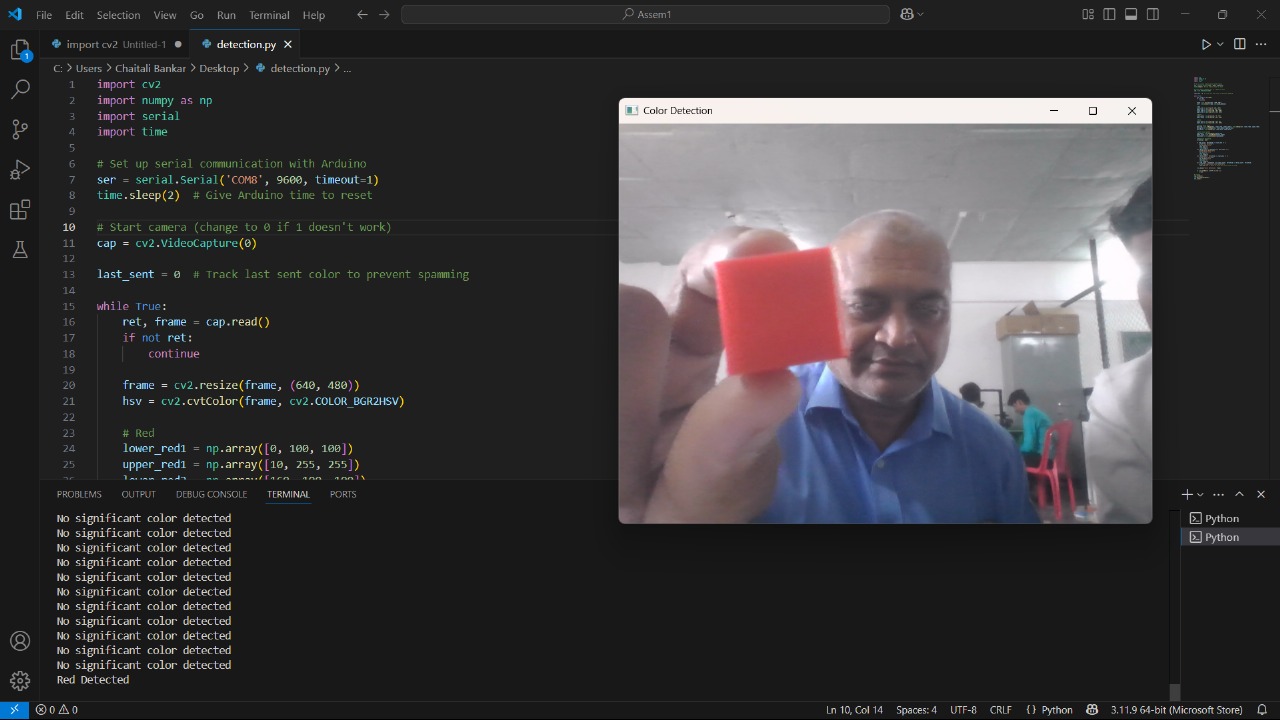Open the editor's More Actions ellipsis
The width and height of the screenshot is (1280, 720).
click(x=1261, y=44)
